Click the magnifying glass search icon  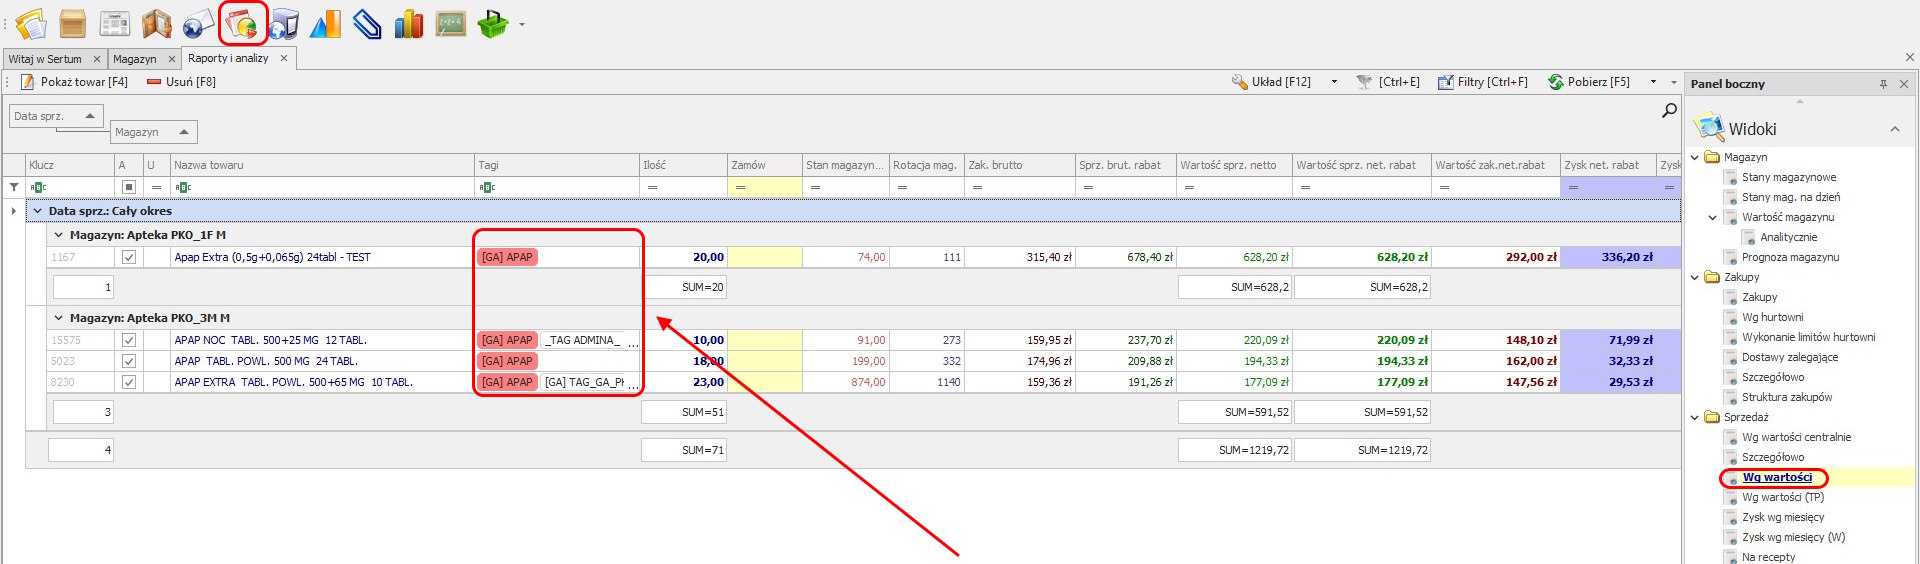(1669, 111)
